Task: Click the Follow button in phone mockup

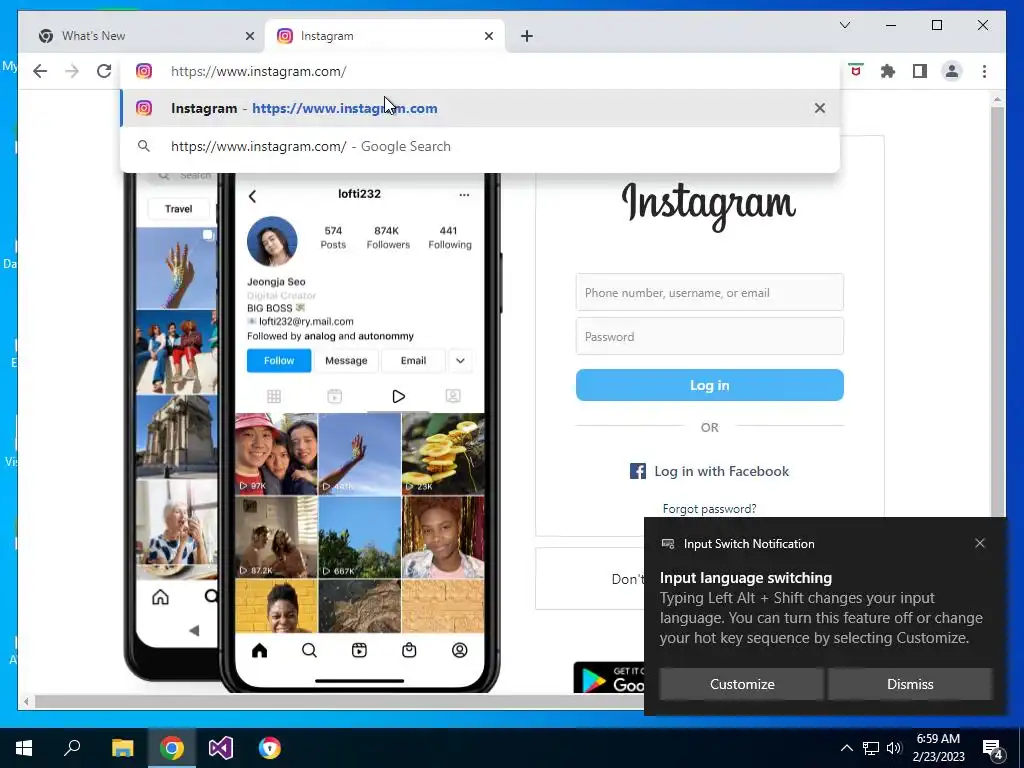Action: (279, 360)
